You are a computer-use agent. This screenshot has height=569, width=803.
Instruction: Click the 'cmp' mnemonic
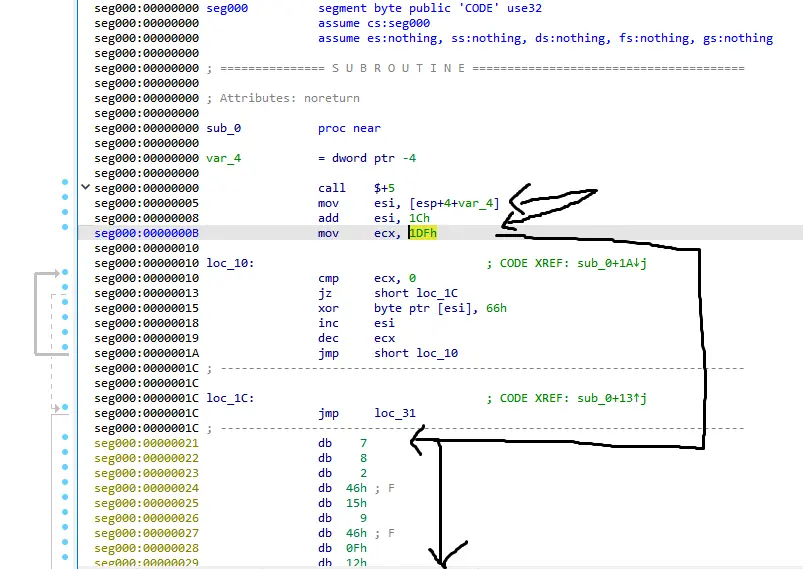(x=328, y=279)
